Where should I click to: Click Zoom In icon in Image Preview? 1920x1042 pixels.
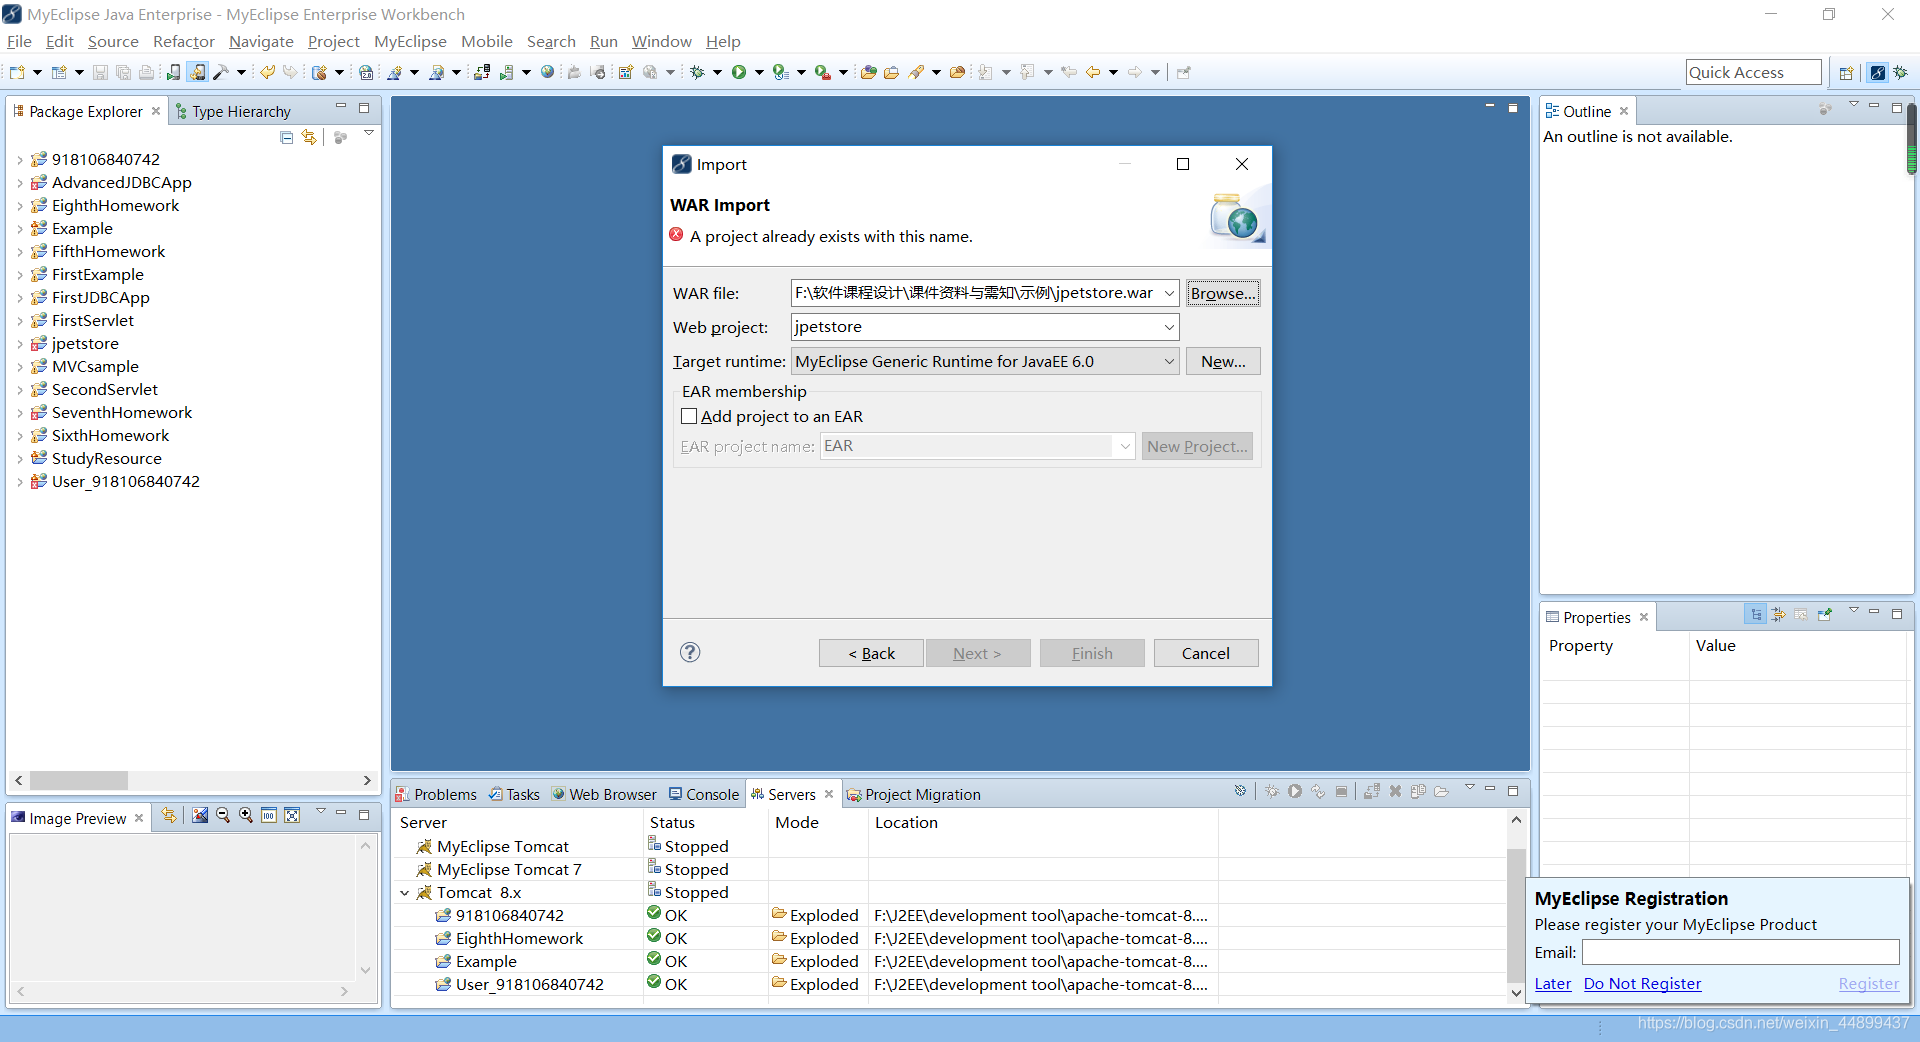tap(246, 815)
